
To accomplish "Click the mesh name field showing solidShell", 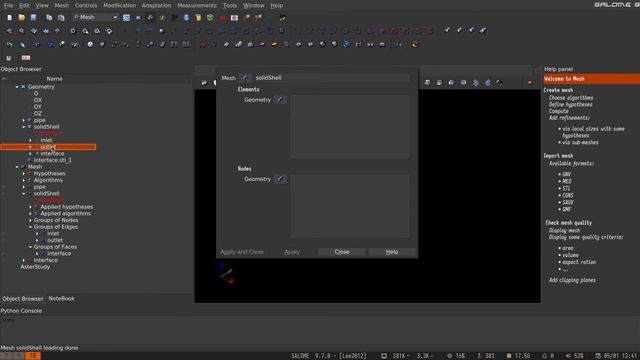I will (331, 78).
